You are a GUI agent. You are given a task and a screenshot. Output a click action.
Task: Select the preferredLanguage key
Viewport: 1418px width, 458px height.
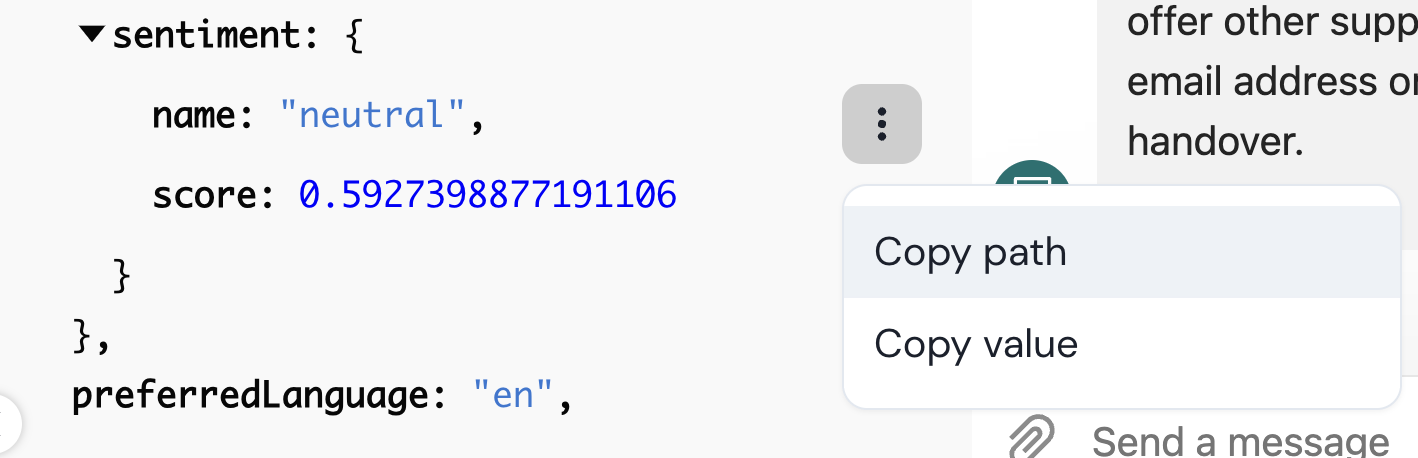(x=250, y=397)
